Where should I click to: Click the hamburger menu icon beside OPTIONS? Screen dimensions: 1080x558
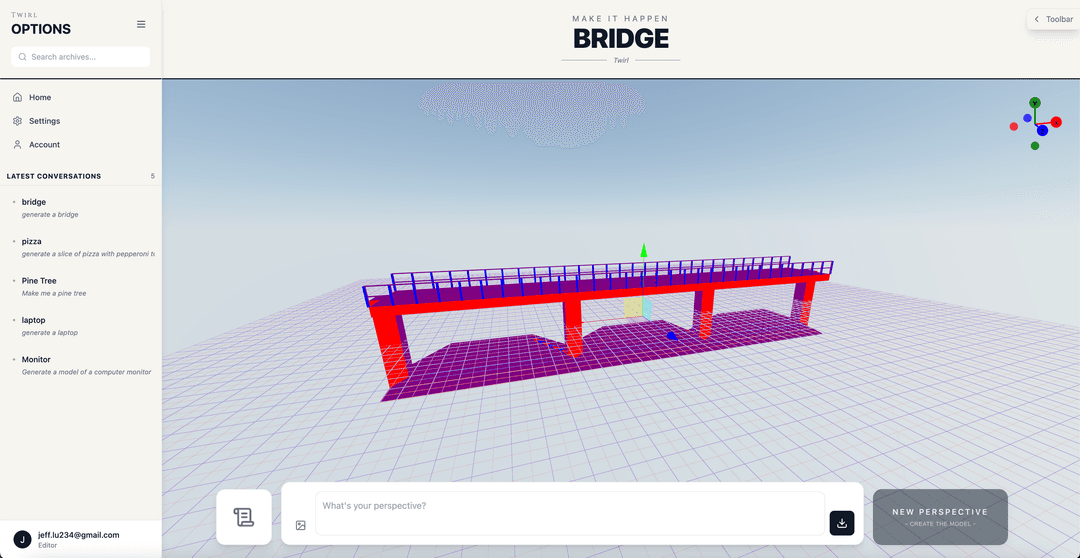coord(141,25)
